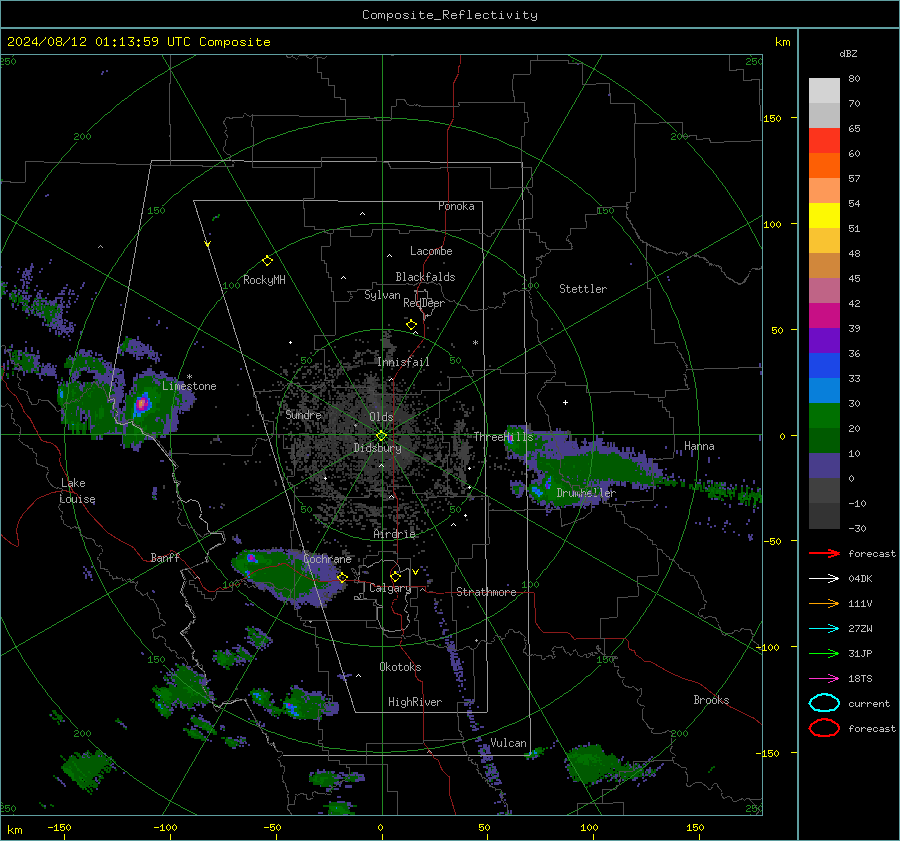
Task: Click the HighRiver town label
Action: coord(415,702)
